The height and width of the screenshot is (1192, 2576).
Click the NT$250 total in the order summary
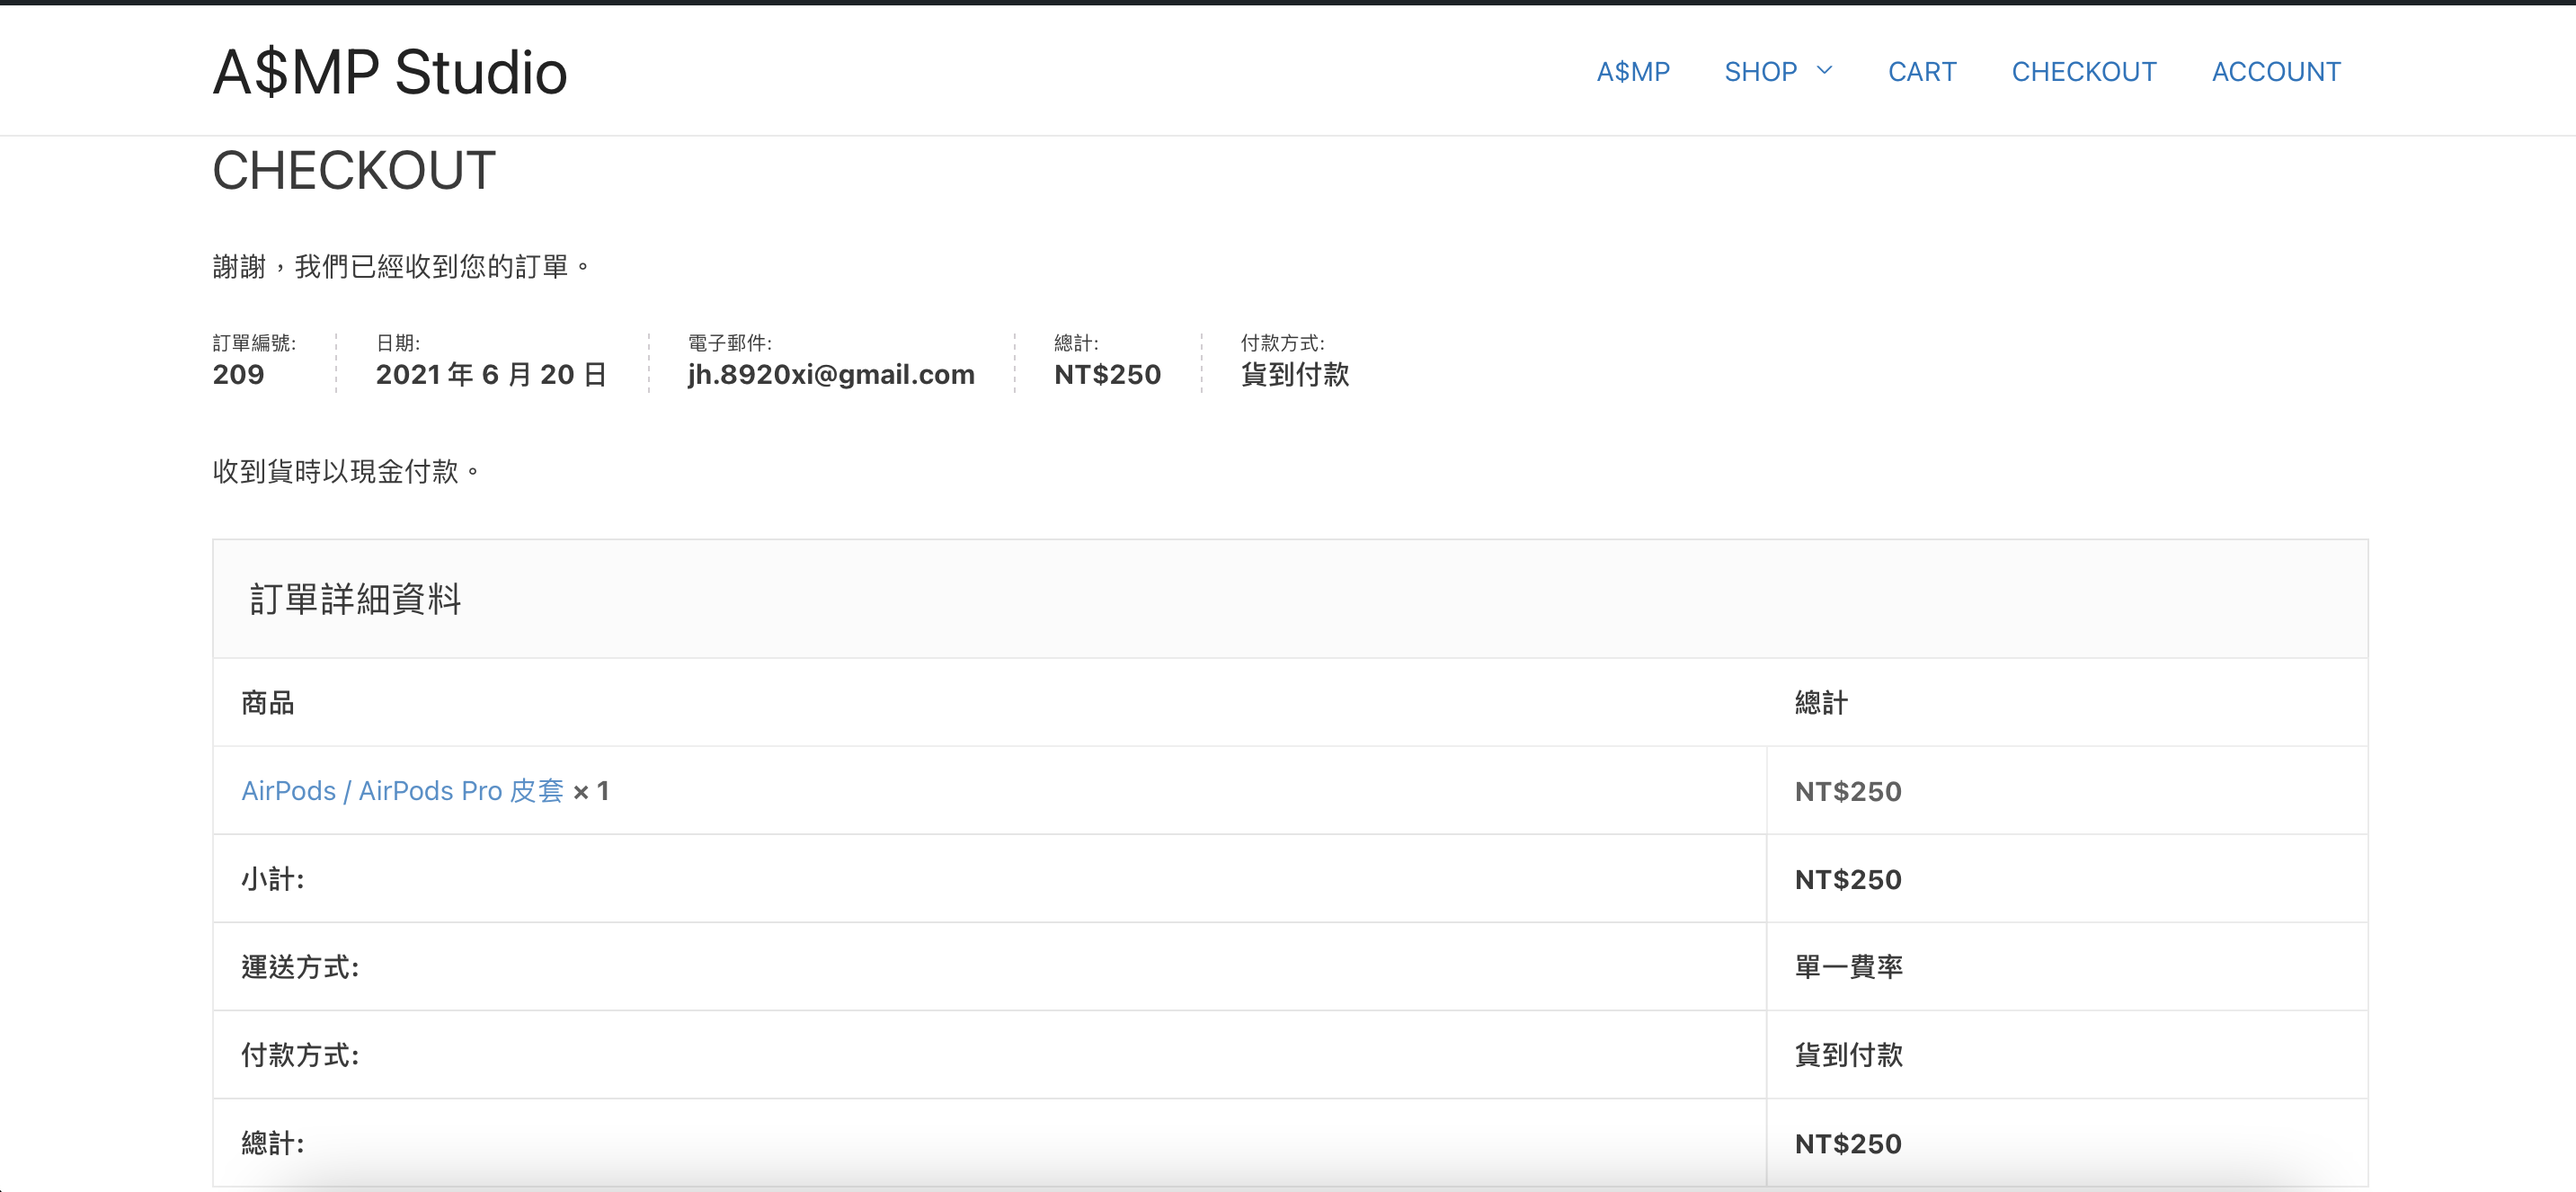pyautogui.click(x=1107, y=375)
